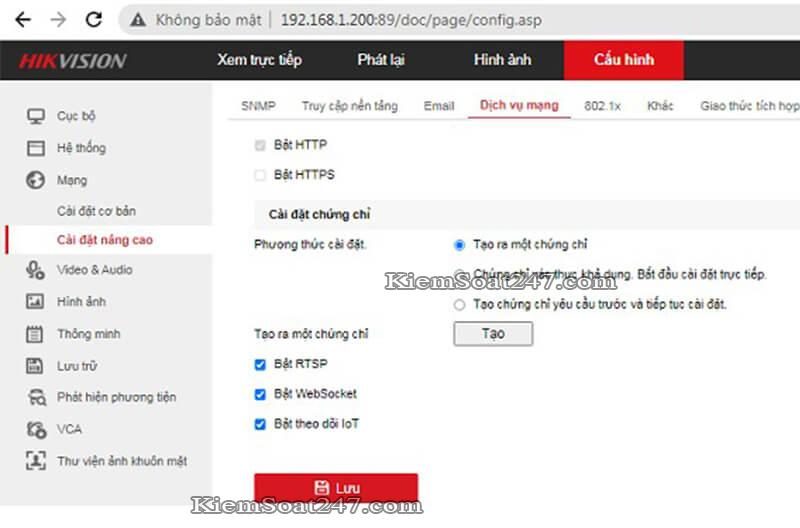Screen dimensions: 800x528
Task: Save settings with the Lưu button
Action: click(x=336, y=488)
